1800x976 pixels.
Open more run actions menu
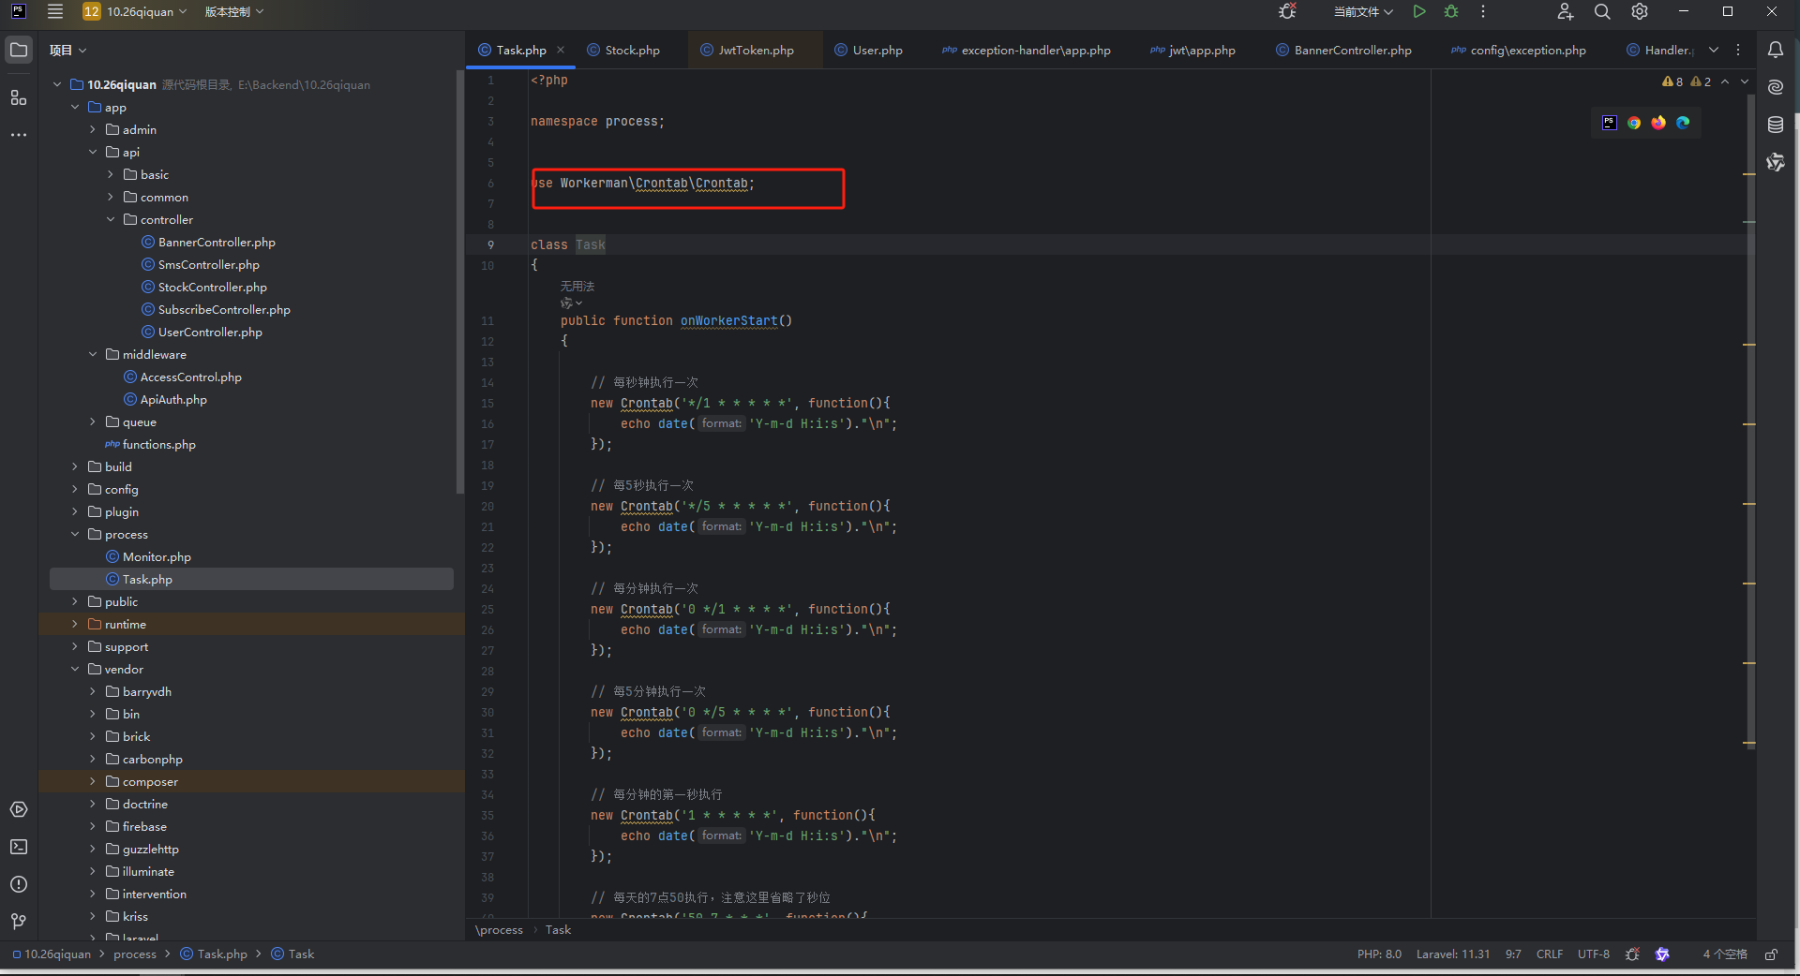point(1483,12)
